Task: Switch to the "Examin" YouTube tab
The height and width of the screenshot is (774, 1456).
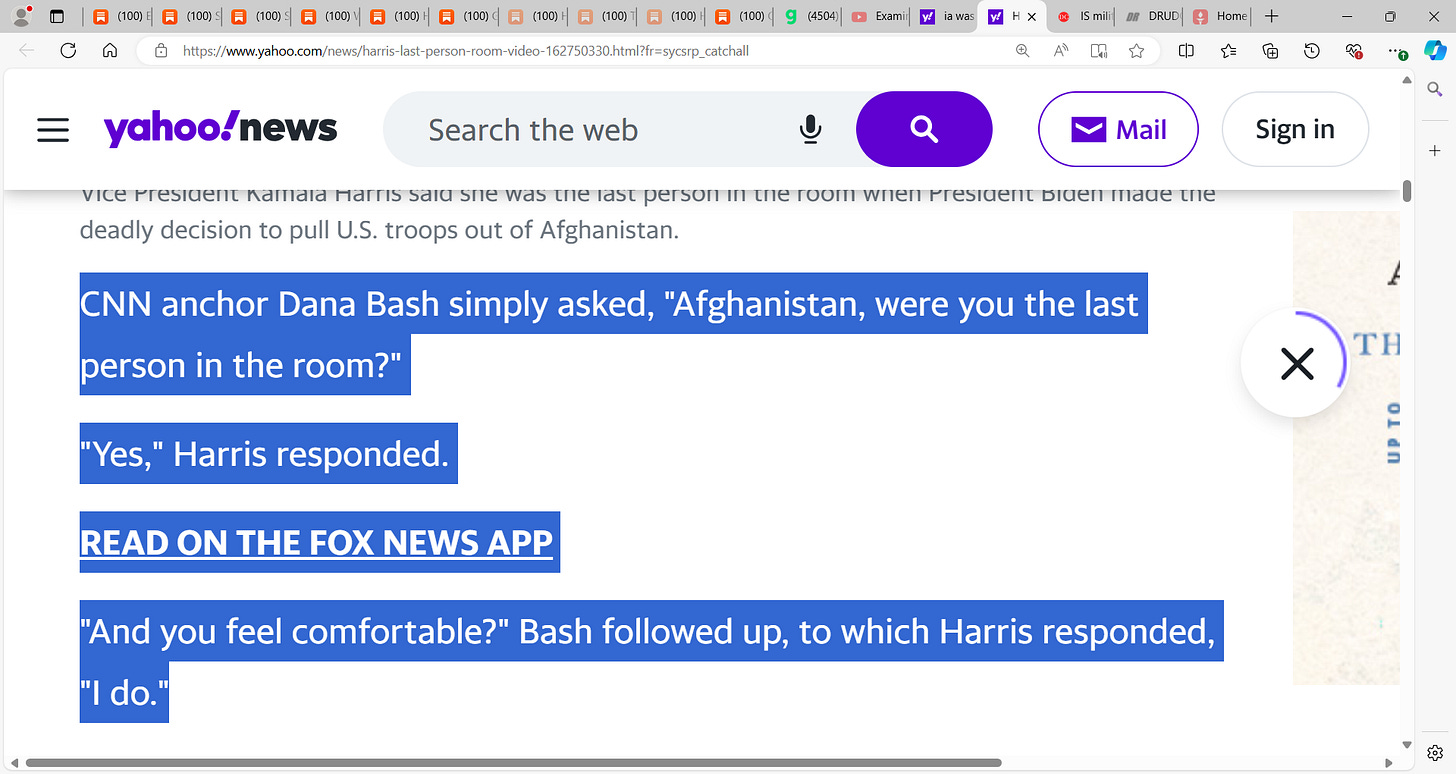Action: [x=880, y=16]
